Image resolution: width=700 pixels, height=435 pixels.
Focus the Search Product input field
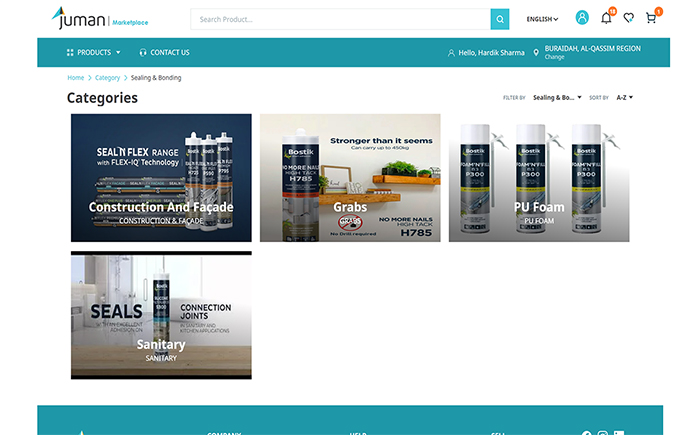click(x=341, y=19)
